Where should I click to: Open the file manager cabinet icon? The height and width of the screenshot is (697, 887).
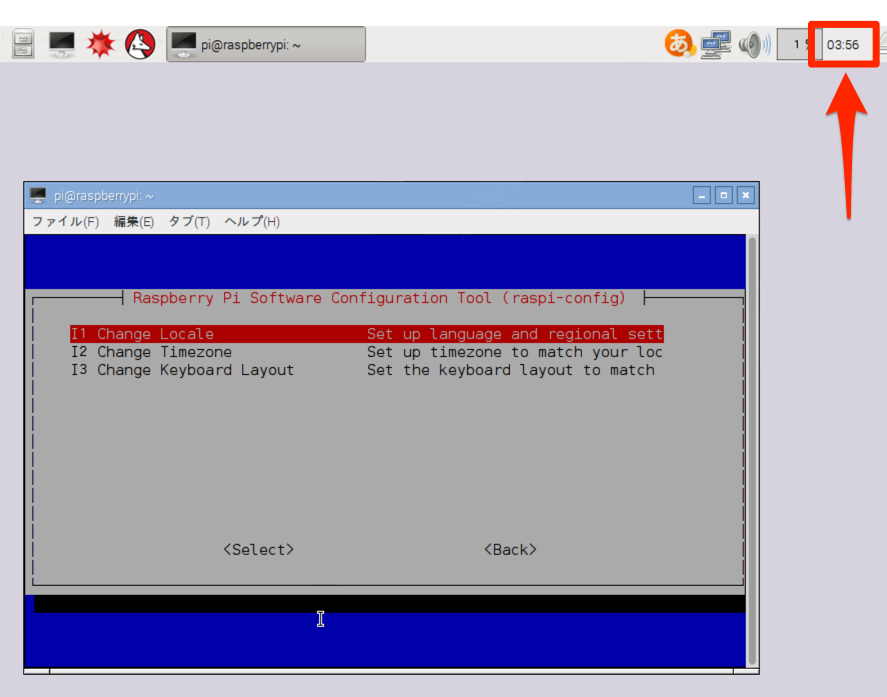[x=23, y=44]
